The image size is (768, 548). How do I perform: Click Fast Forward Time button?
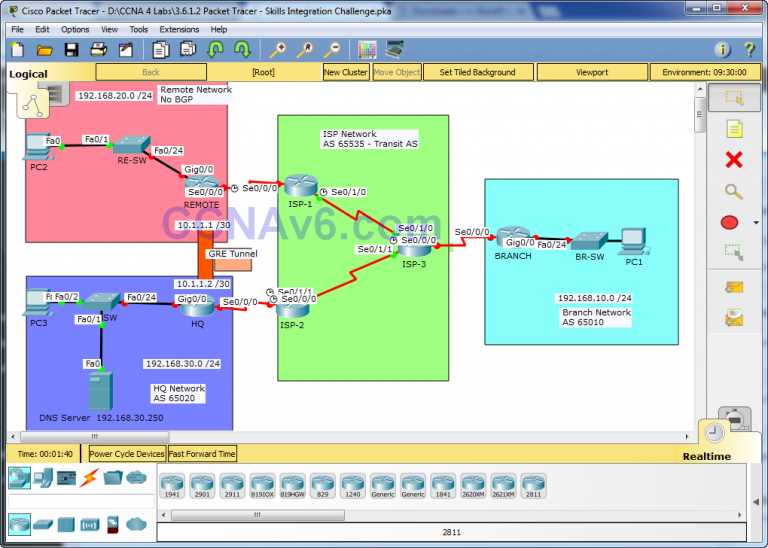pos(202,454)
